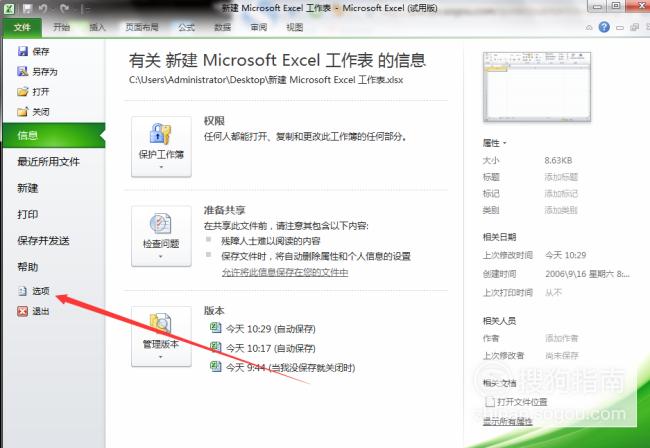Click the last modified time 今天 10:29
650x448 pixels.
[x=565, y=255]
